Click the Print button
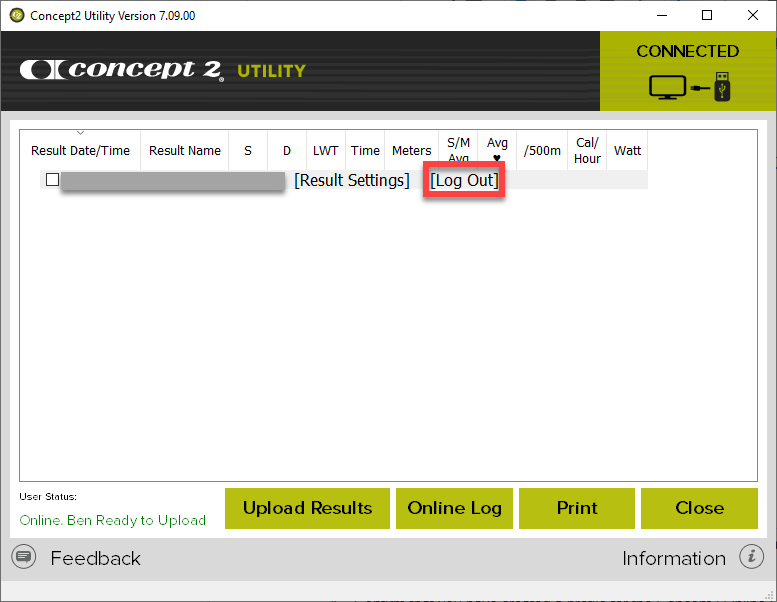 pyautogui.click(x=577, y=508)
